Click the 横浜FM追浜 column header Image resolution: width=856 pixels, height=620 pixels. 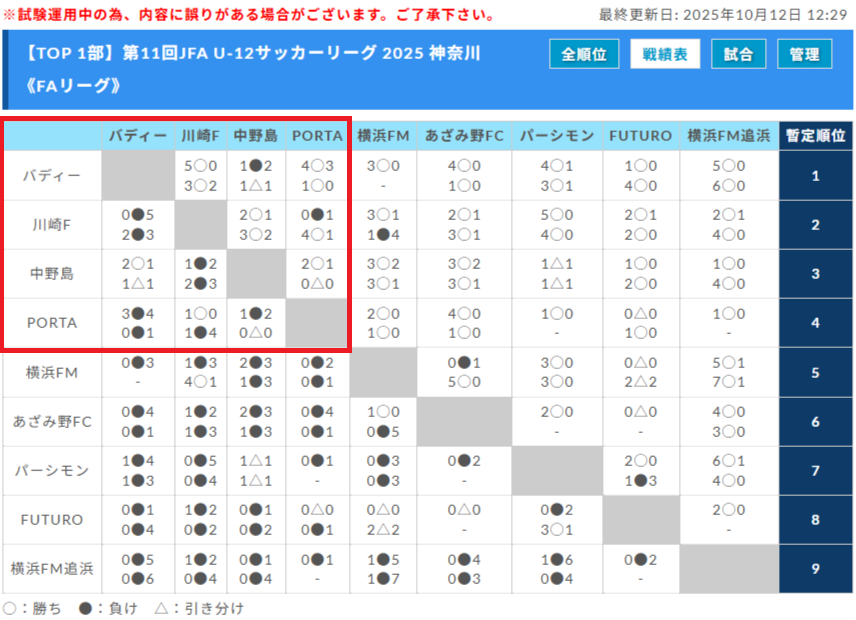click(728, 136)
